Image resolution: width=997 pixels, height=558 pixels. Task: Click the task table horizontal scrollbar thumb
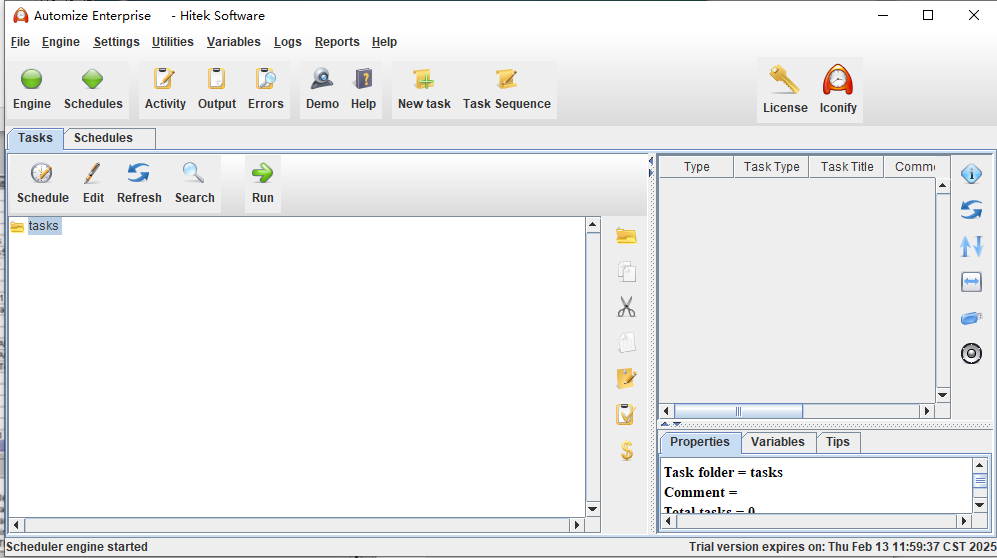(738, 411)
